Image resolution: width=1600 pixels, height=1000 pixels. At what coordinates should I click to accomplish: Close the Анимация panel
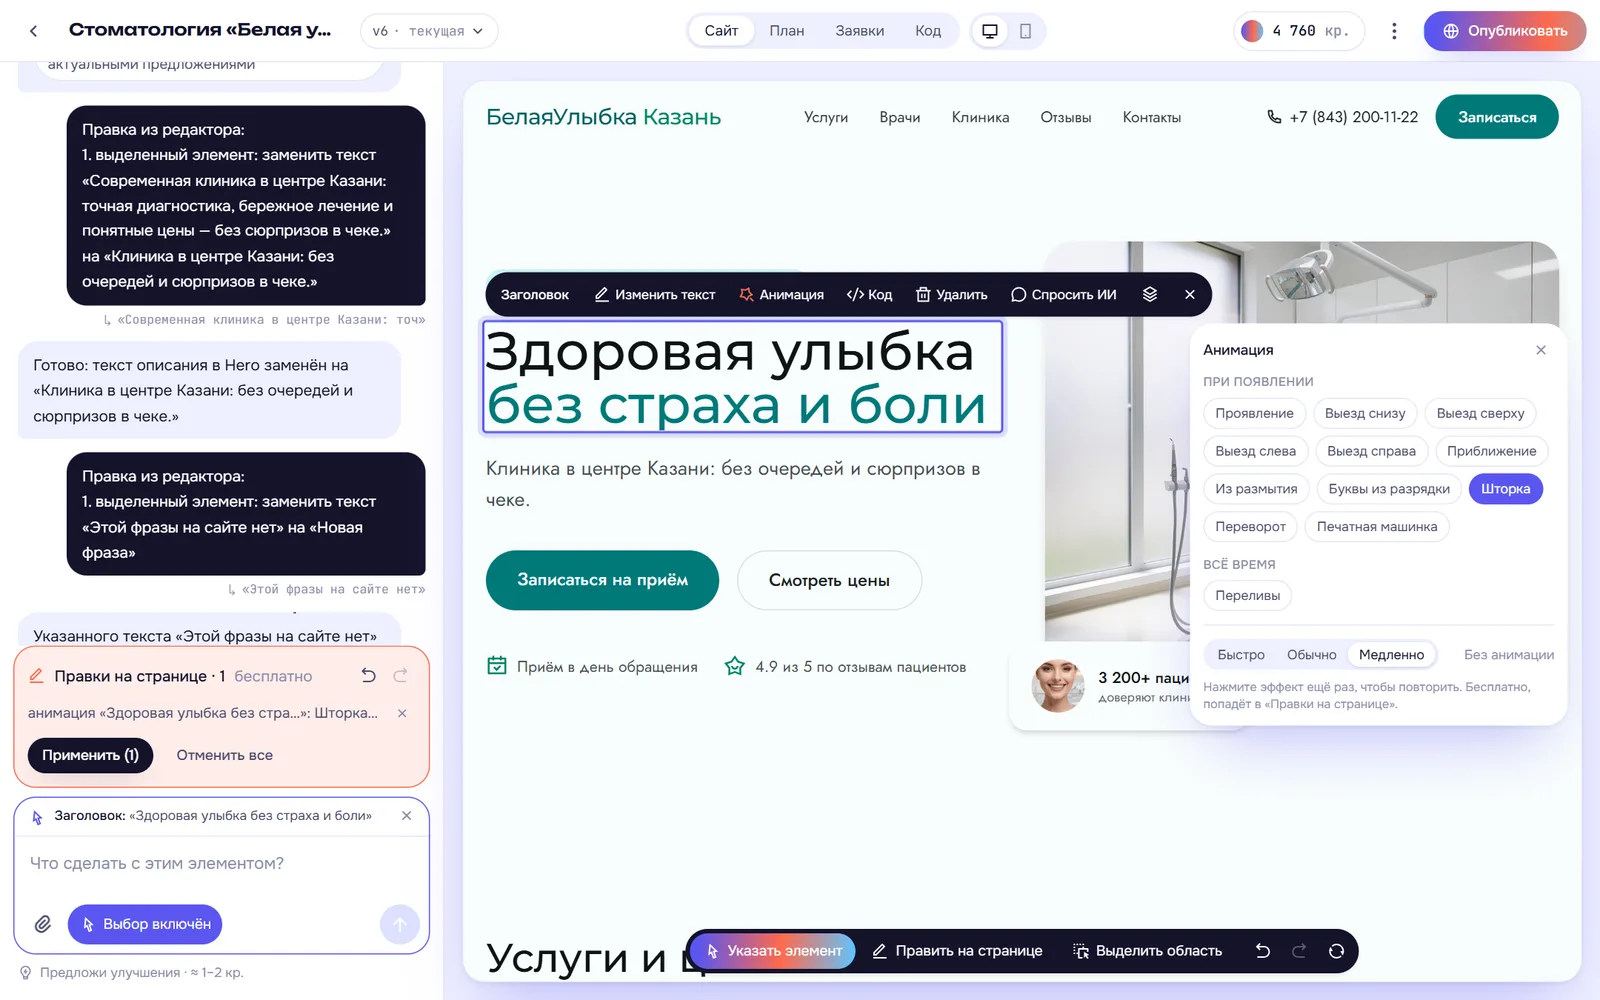(x=1541, y=350)
